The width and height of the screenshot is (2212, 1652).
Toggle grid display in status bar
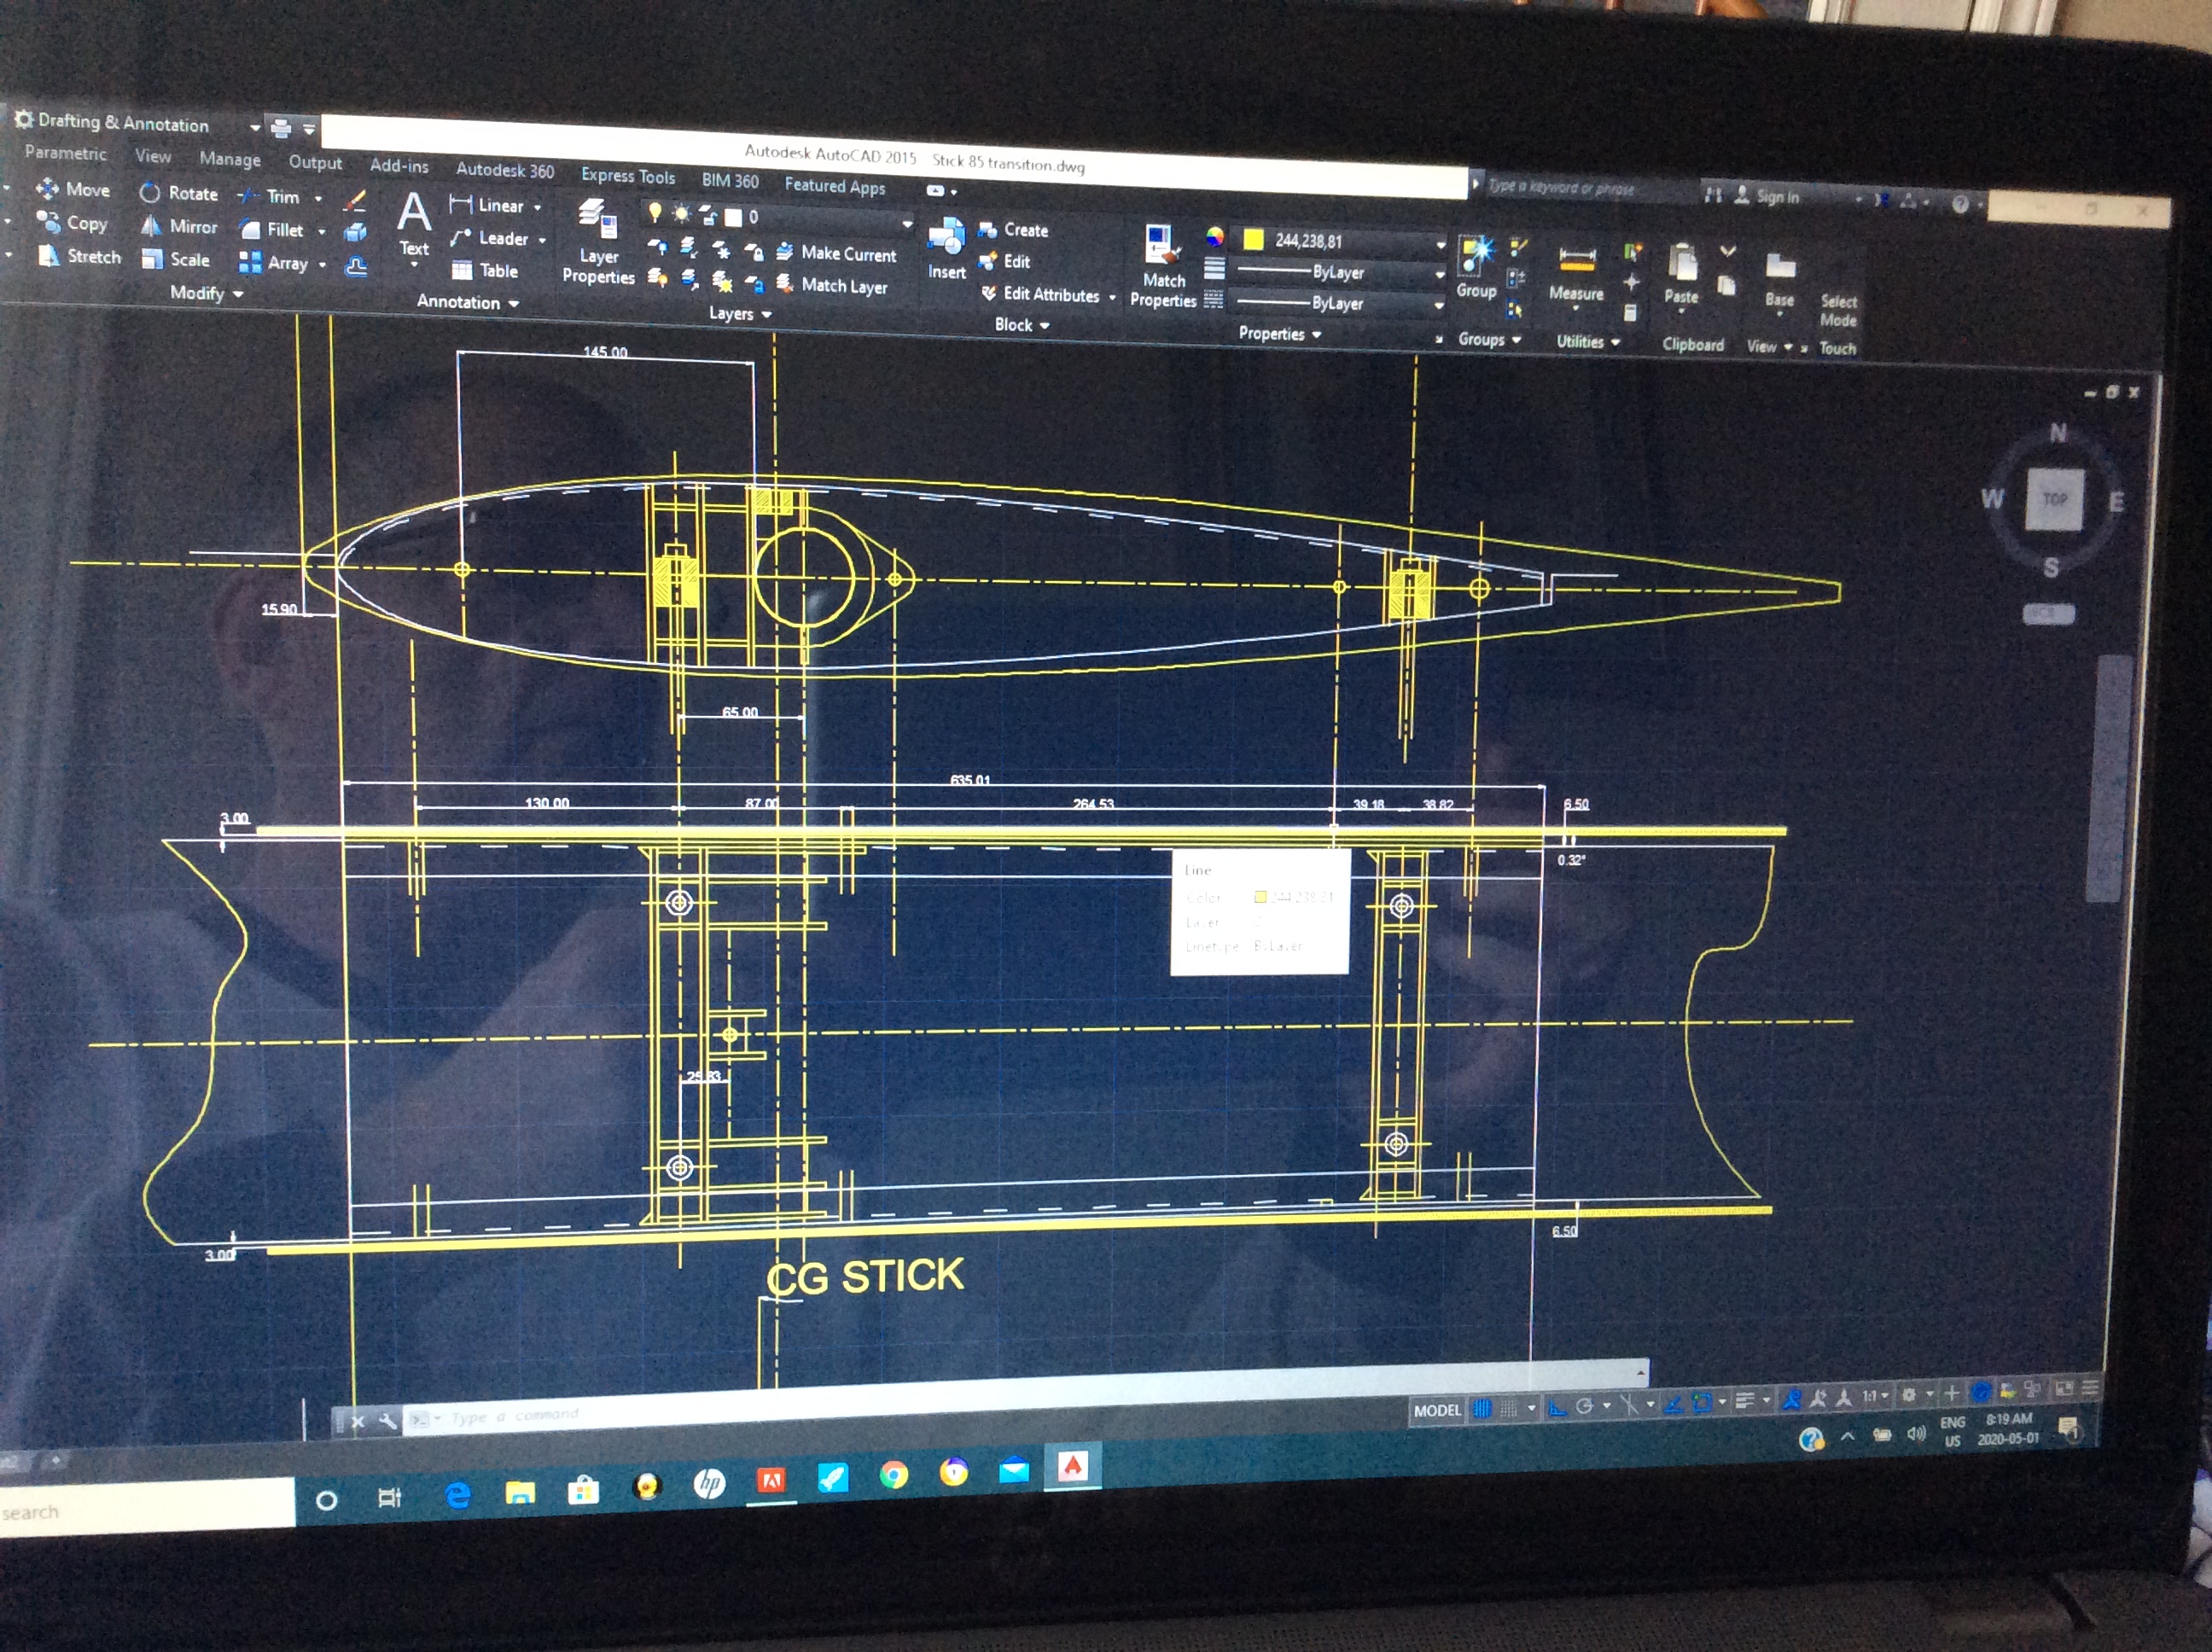pos(1482,1409)
